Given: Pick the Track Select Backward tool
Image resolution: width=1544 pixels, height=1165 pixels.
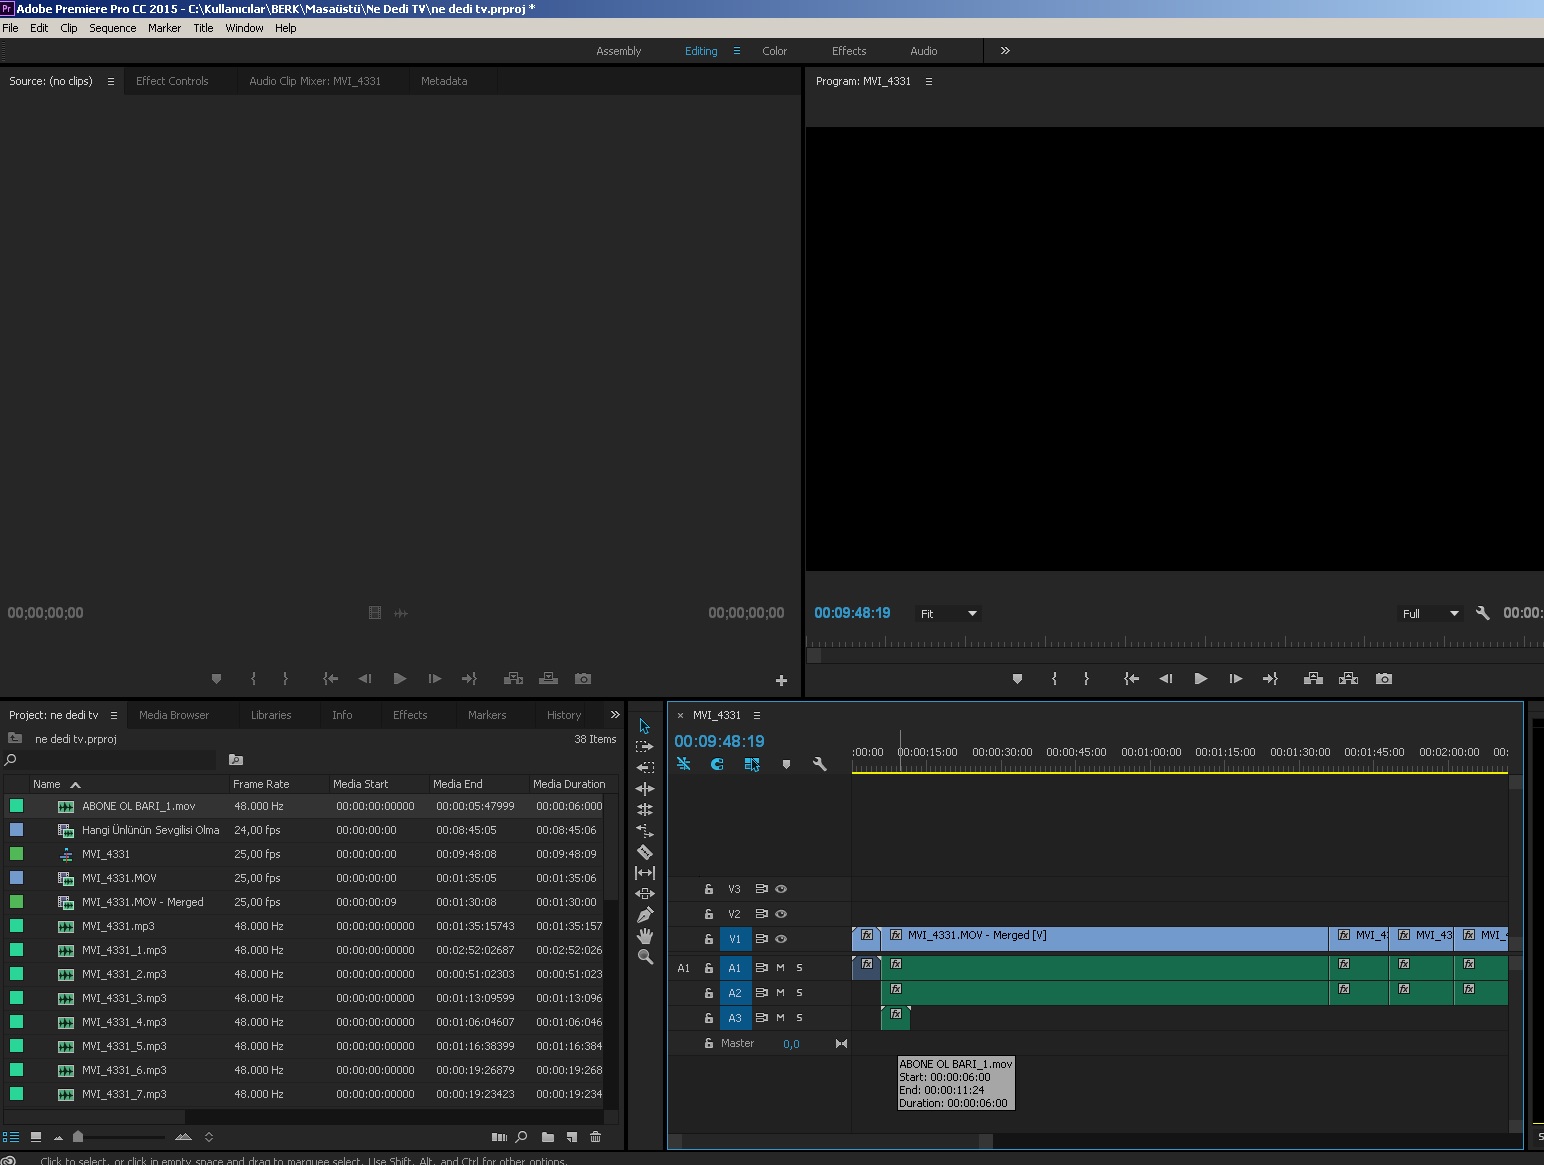Looking at the screenshot, I should (x=645, y=768).
